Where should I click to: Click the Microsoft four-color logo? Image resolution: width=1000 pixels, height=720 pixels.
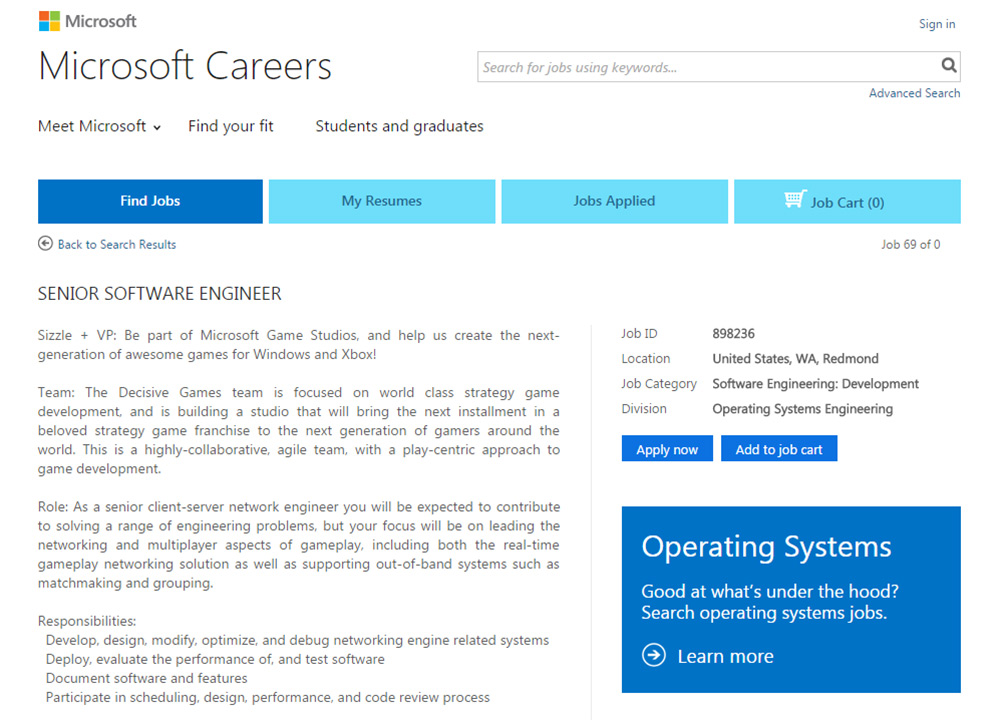pos(49,21)
